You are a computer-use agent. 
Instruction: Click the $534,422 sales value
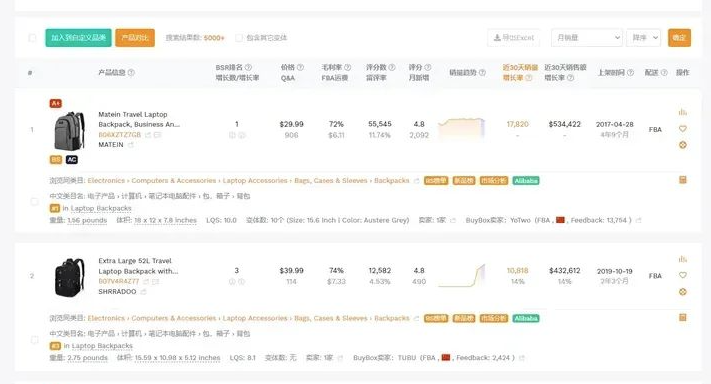coord(565,124)
